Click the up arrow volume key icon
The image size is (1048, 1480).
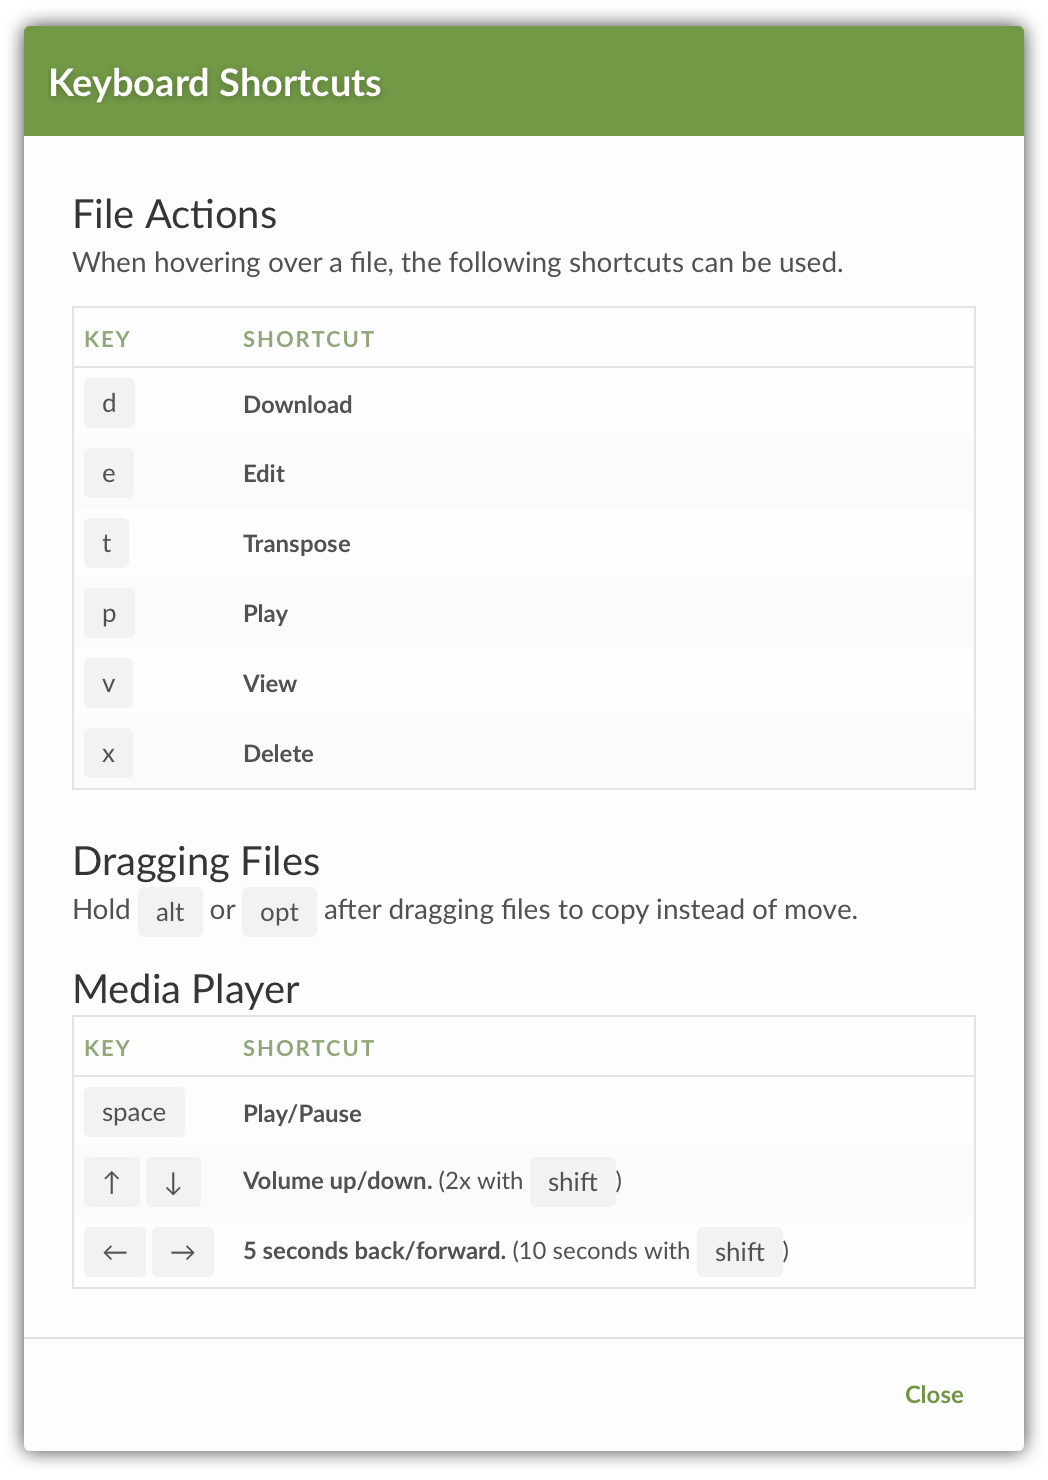112,1182
